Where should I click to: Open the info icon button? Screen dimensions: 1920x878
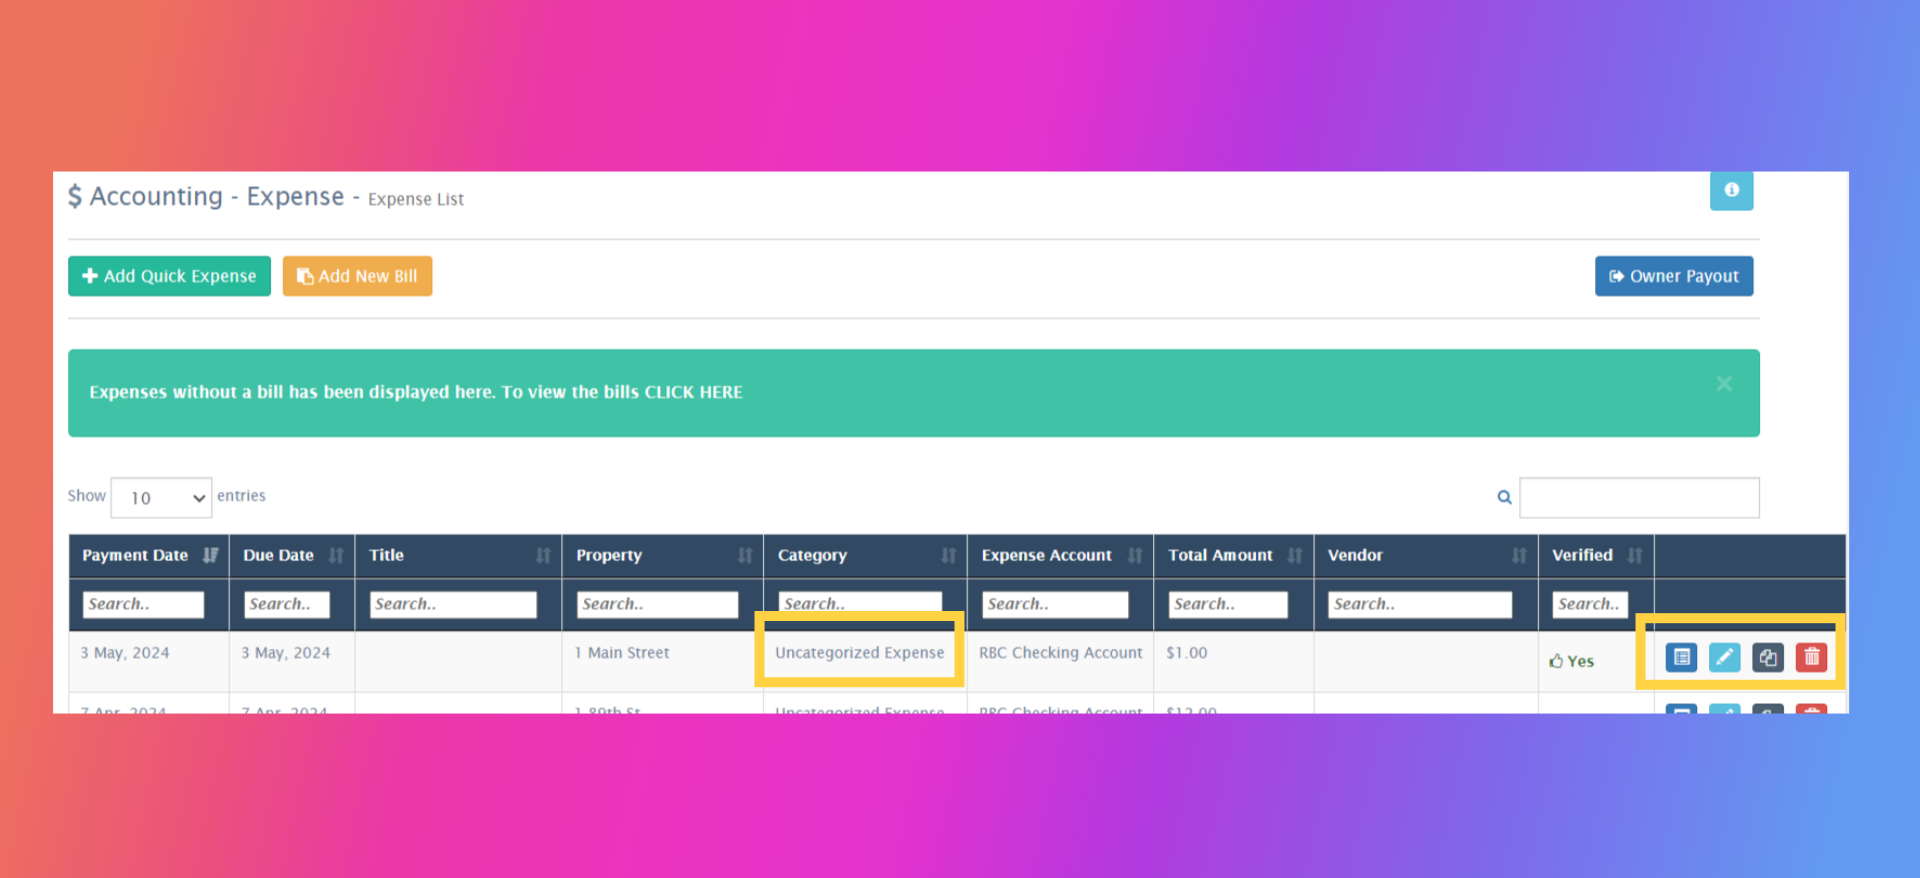(x=1731, y=190)
